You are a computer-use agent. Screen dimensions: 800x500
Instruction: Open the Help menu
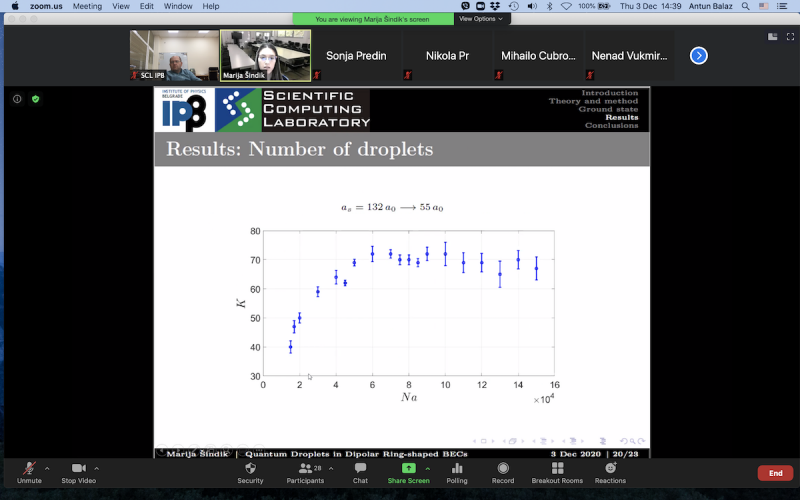coord(211,6)
